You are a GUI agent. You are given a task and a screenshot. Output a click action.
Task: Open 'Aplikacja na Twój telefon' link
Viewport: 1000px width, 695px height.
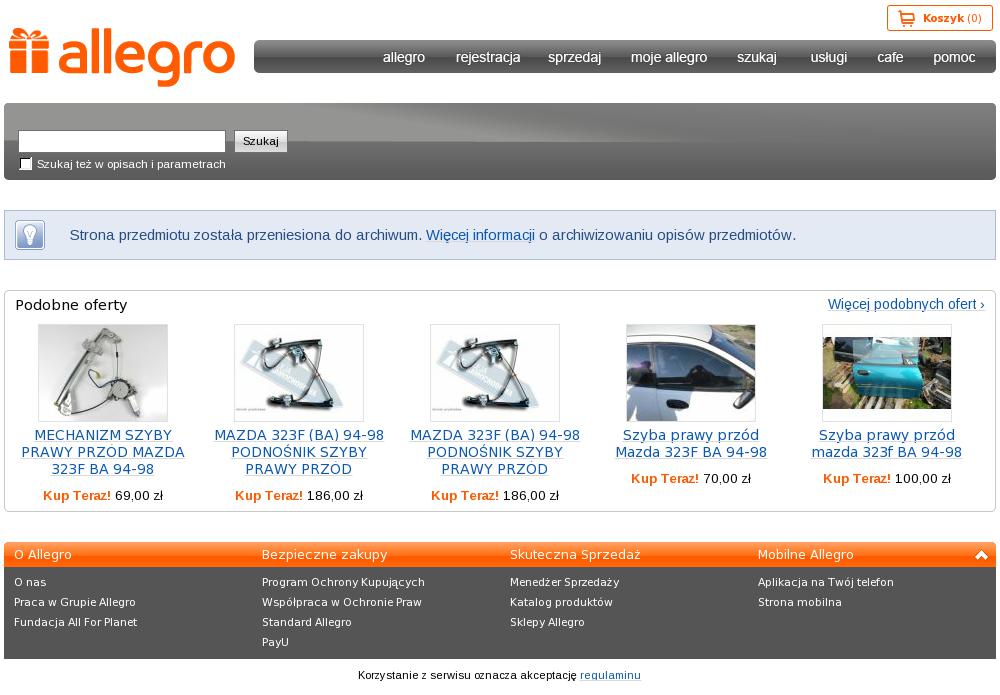[826, 582]
